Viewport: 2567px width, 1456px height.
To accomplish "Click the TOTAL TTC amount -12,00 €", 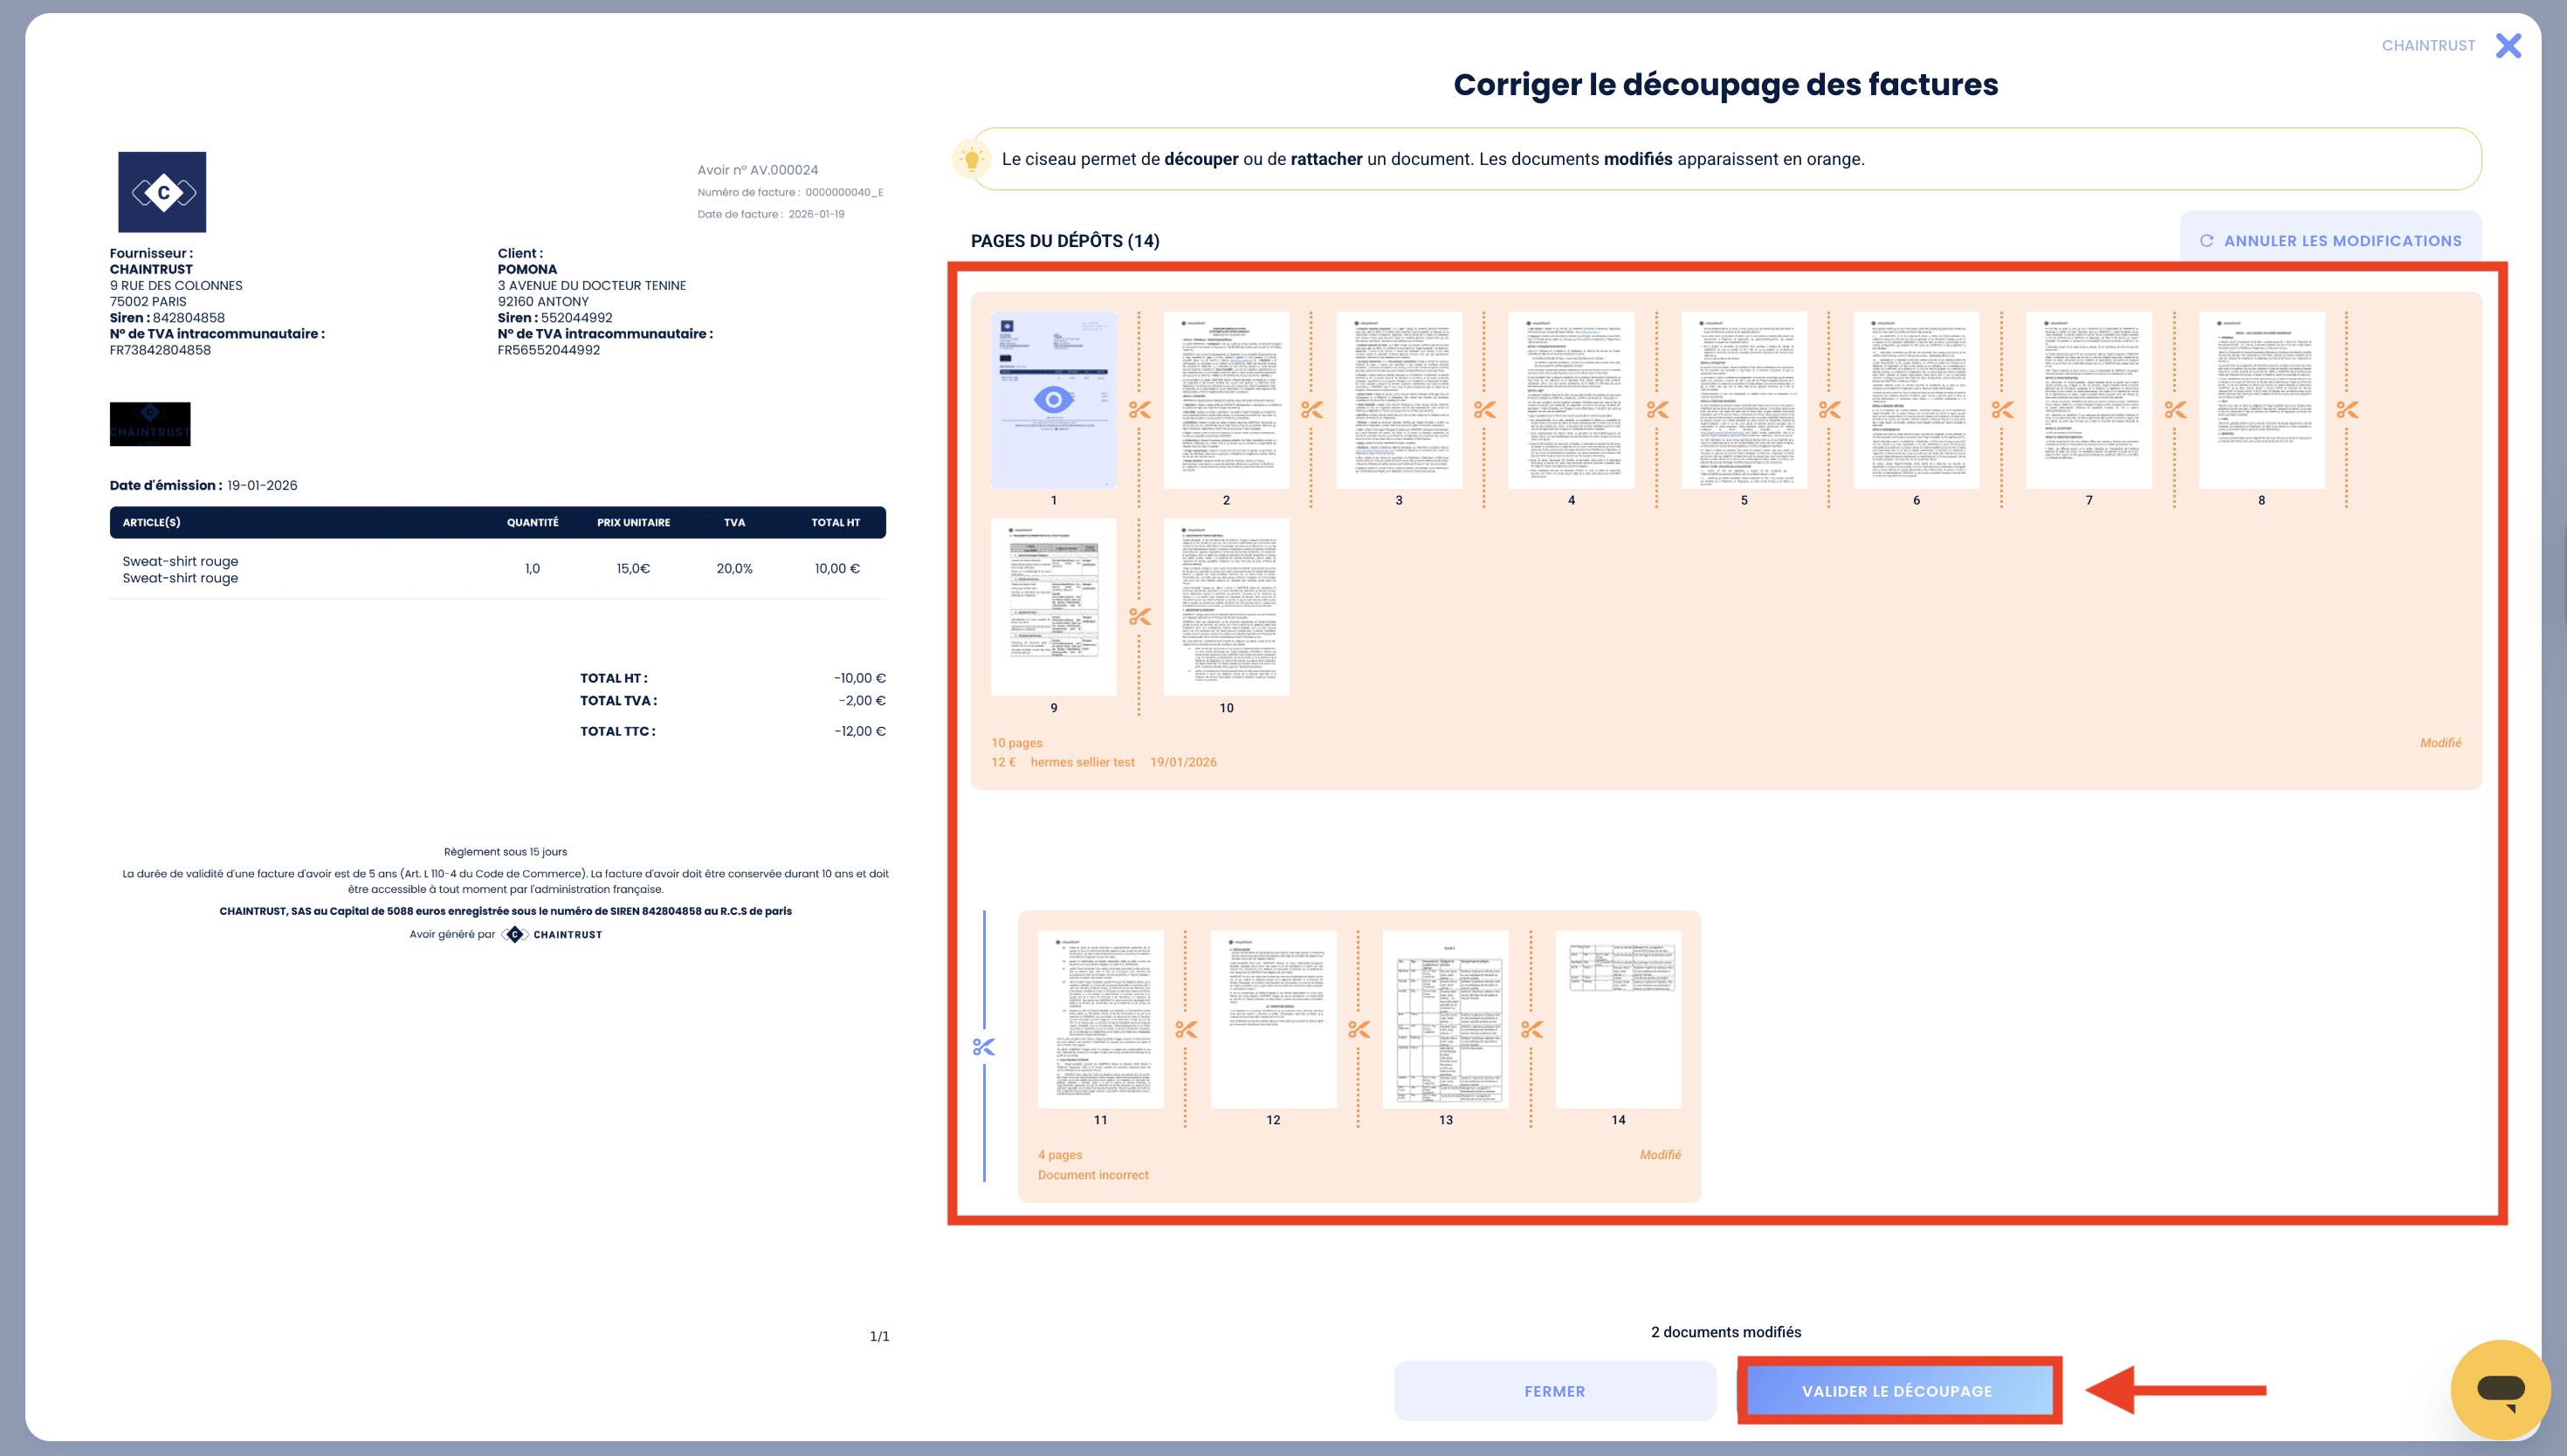I will coord(860,731).
